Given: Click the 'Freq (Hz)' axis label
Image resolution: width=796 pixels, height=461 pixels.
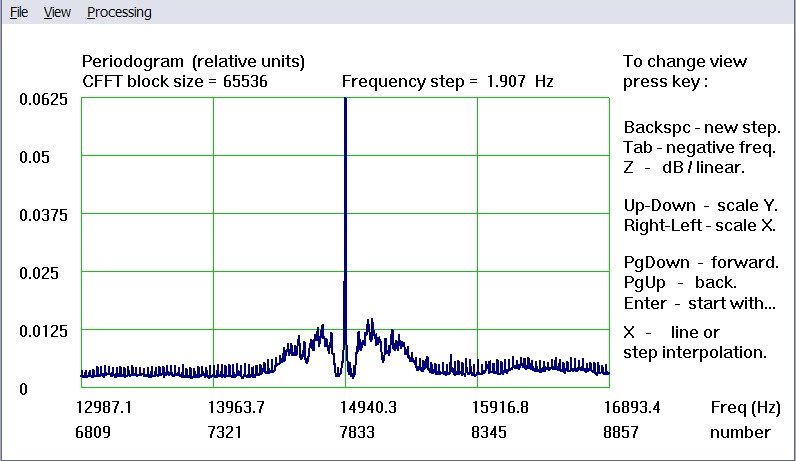Looking at the screenshot, I should (x=744, y=408).
